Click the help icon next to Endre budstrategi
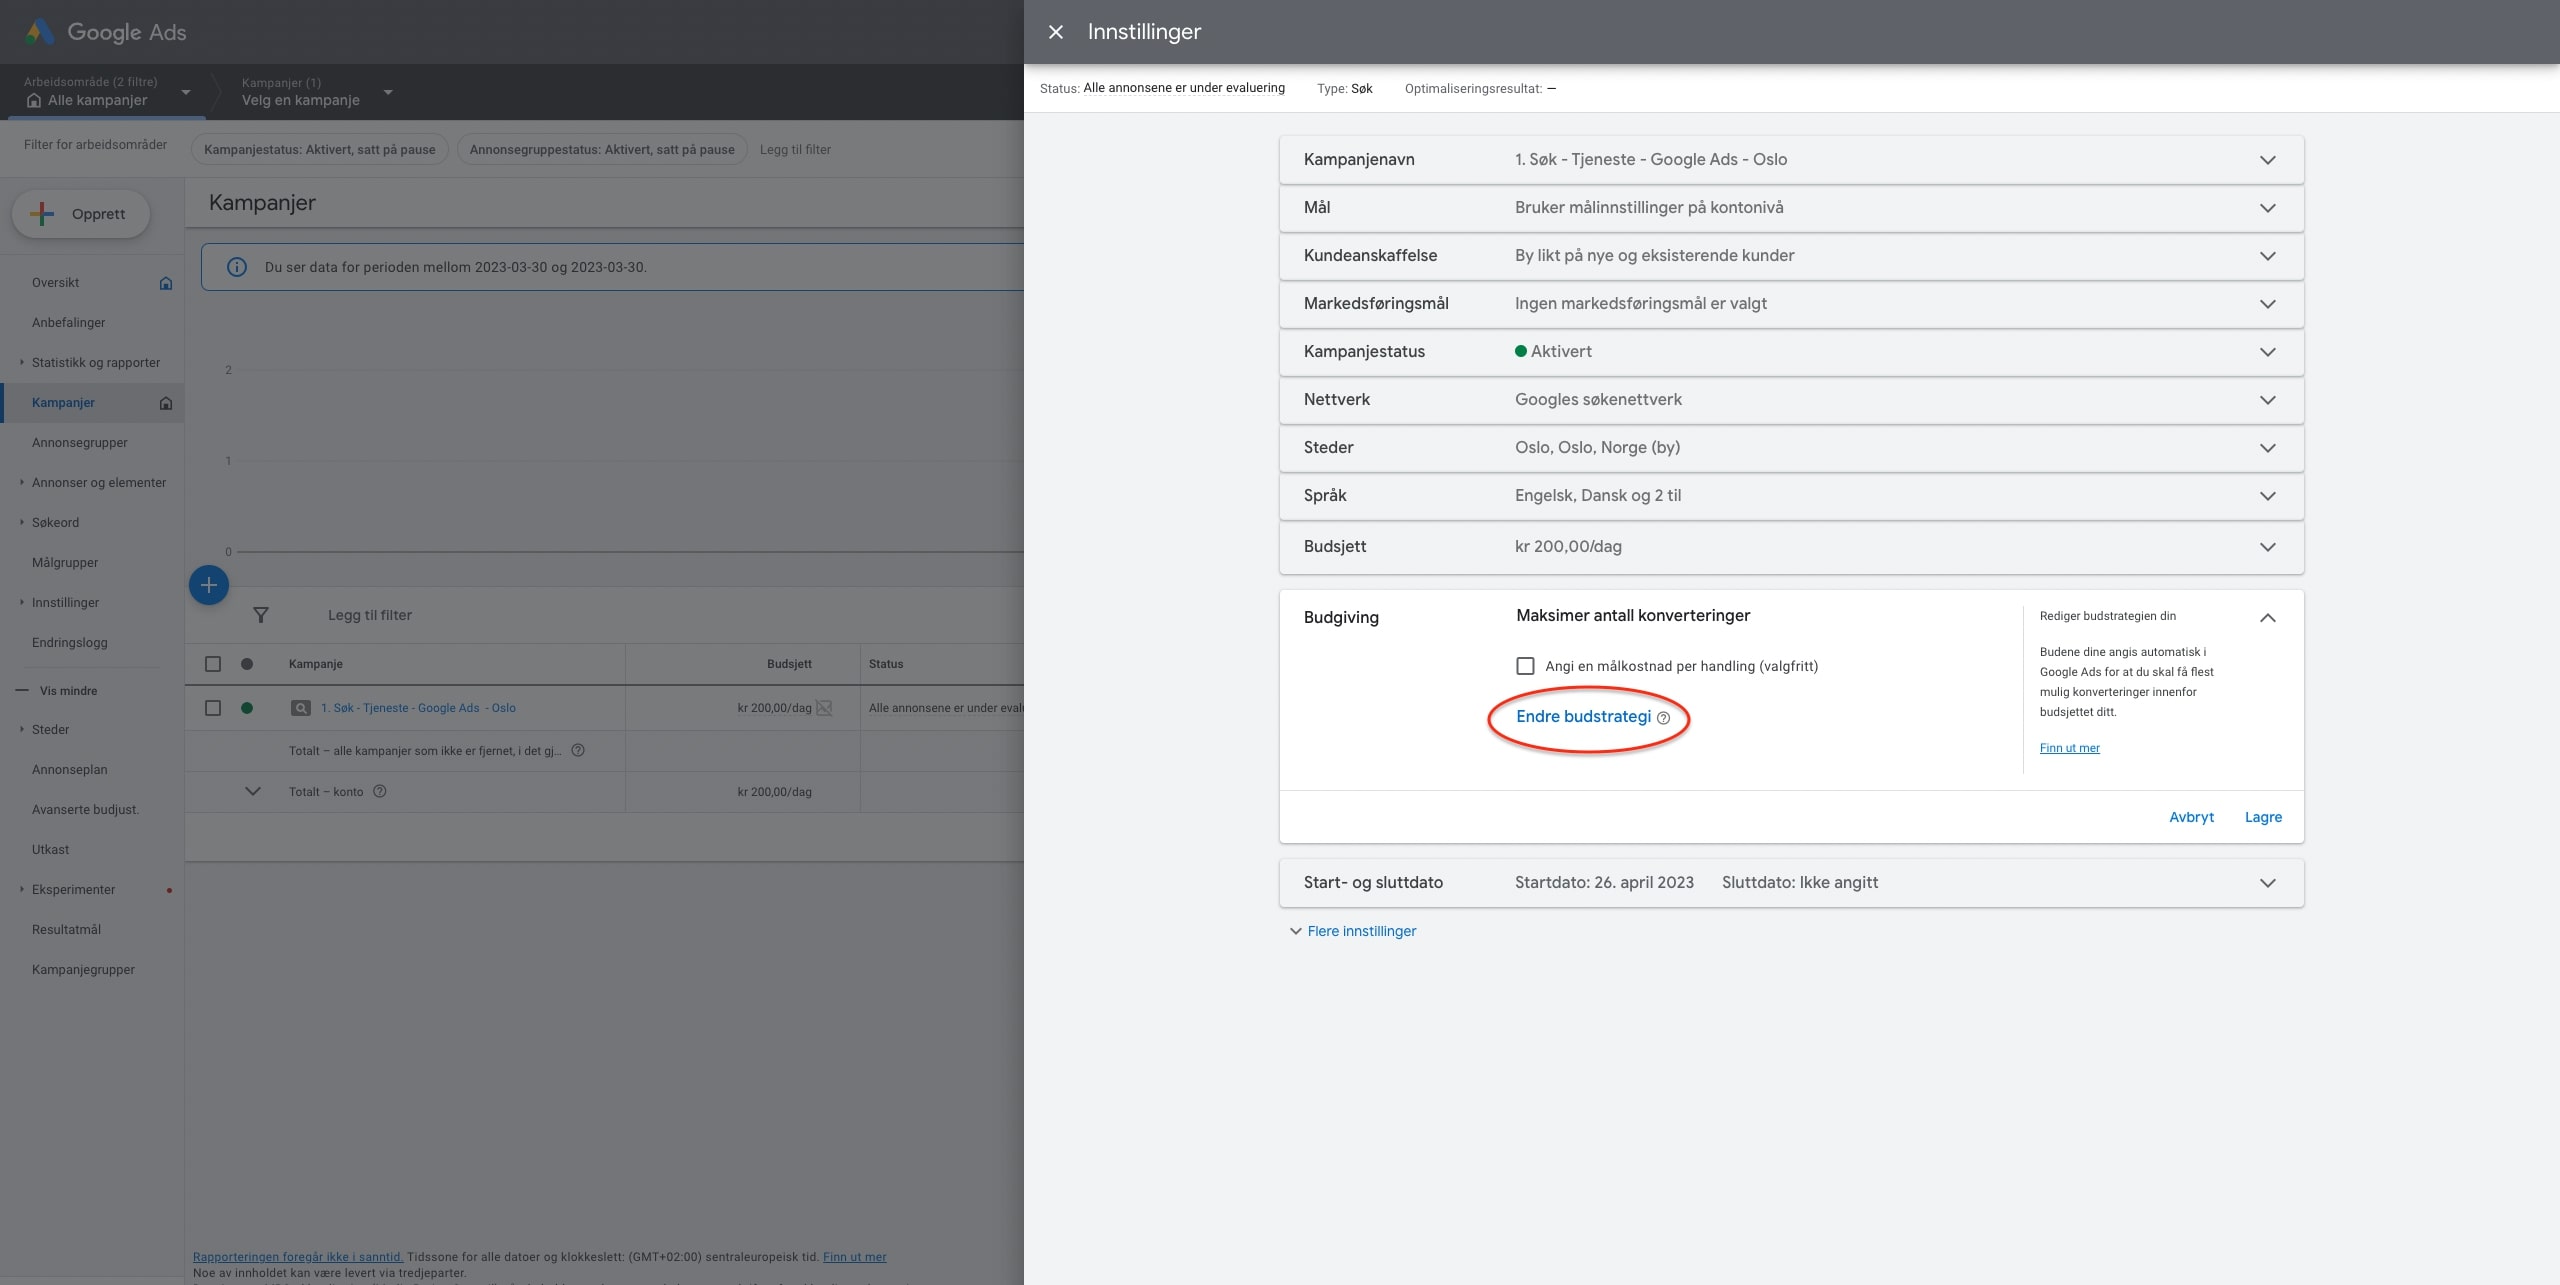Viewport: 2560px width, 1285px height. pos(1663,718)
